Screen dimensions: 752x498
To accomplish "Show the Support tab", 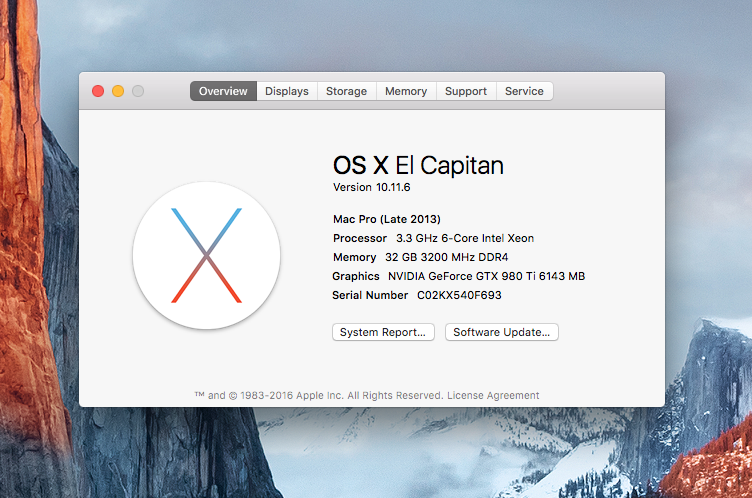I will (466, 91).
